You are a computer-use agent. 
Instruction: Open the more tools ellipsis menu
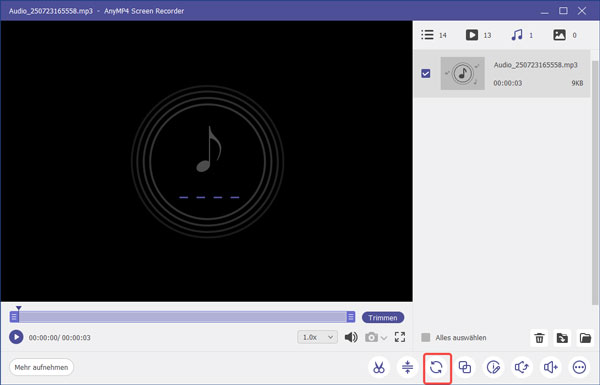point(579,367)
